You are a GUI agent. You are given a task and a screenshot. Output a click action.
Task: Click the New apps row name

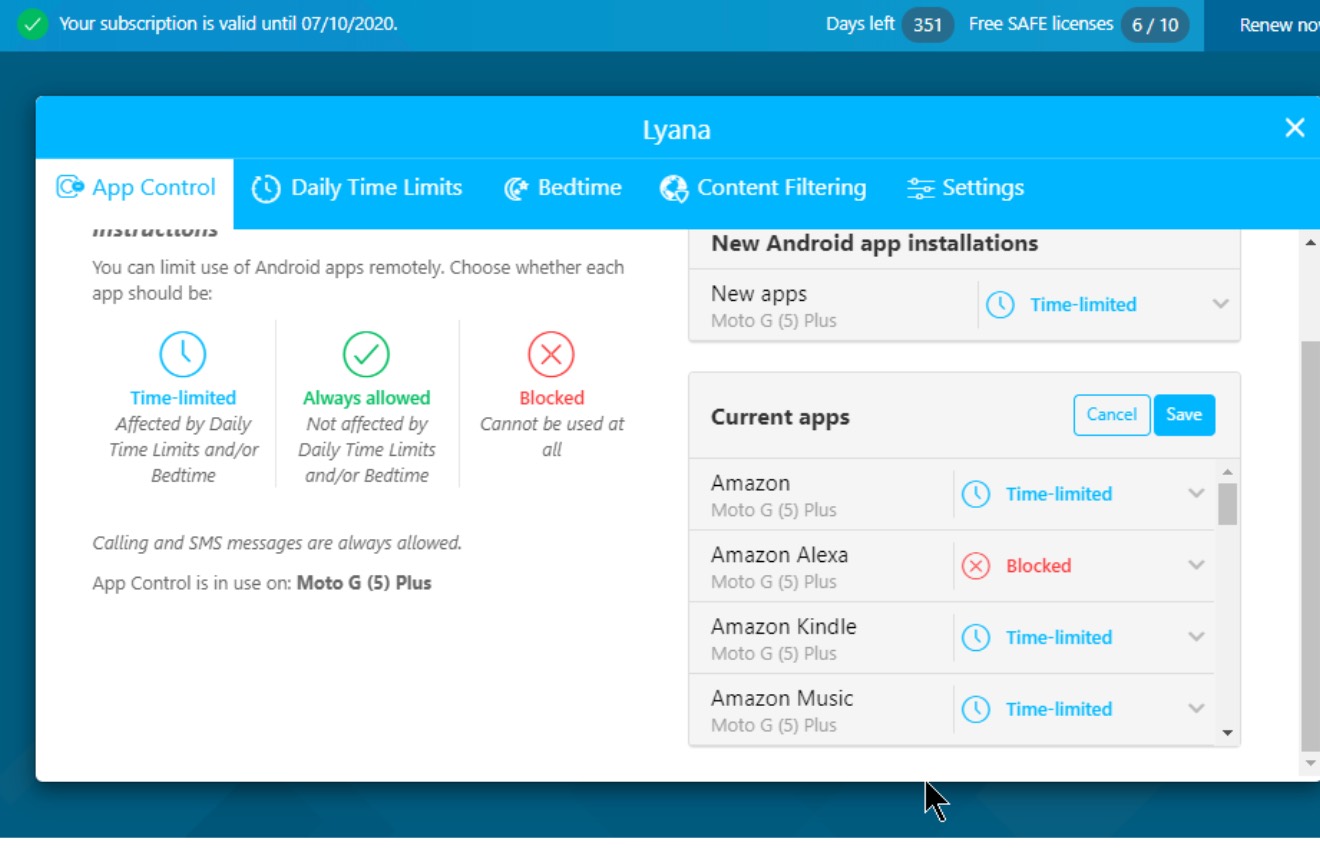759,294
